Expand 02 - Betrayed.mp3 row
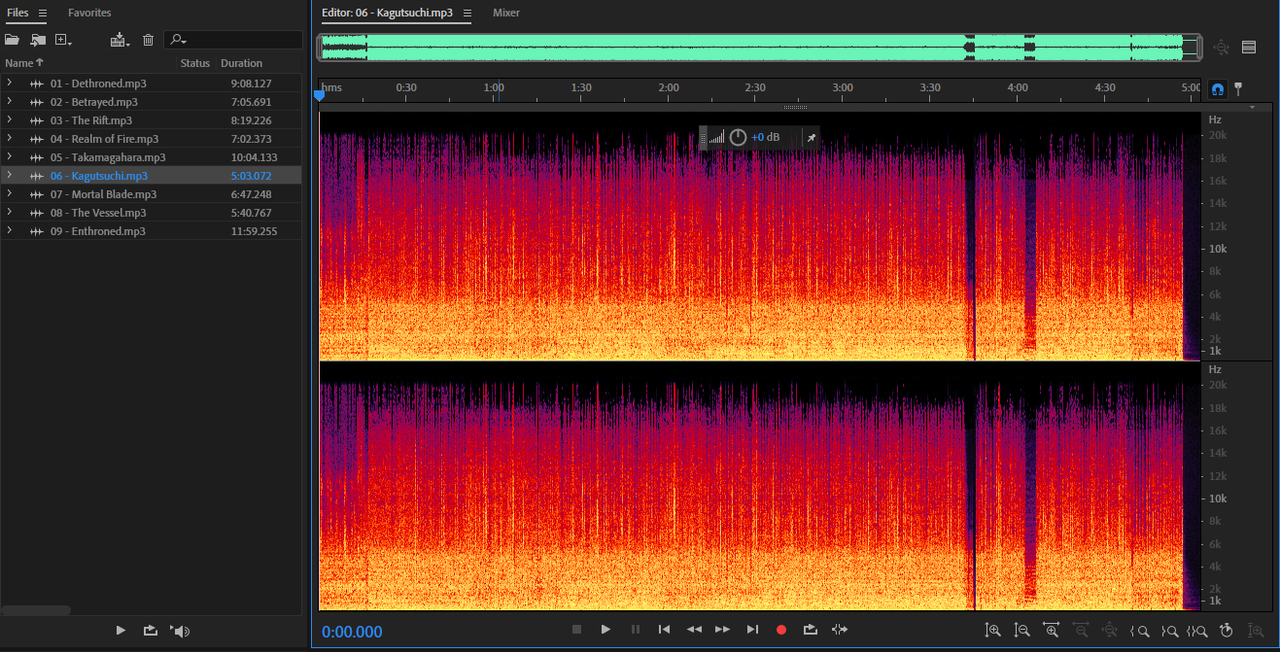Screen dimensions: 1280x652 pyautogui.click(x=9, y=102)
